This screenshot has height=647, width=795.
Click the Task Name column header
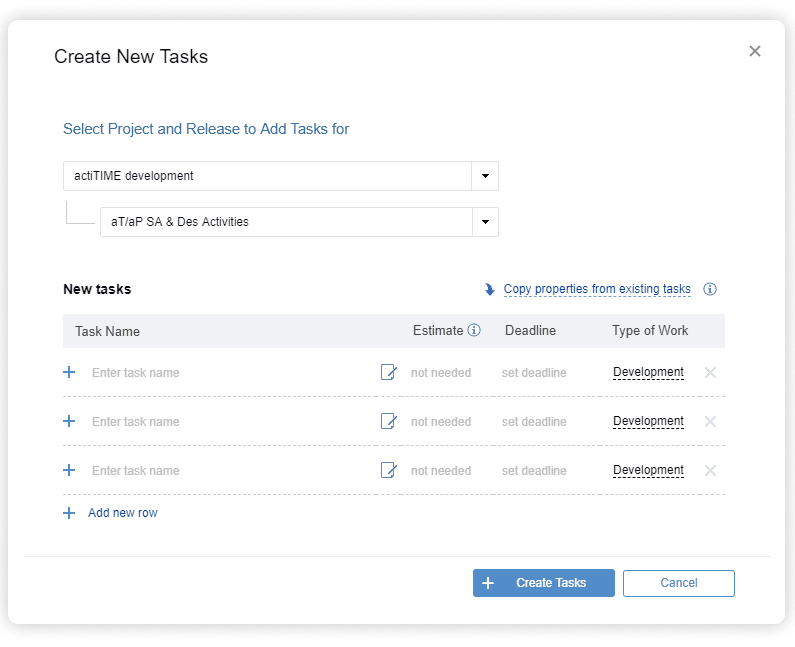107,332
